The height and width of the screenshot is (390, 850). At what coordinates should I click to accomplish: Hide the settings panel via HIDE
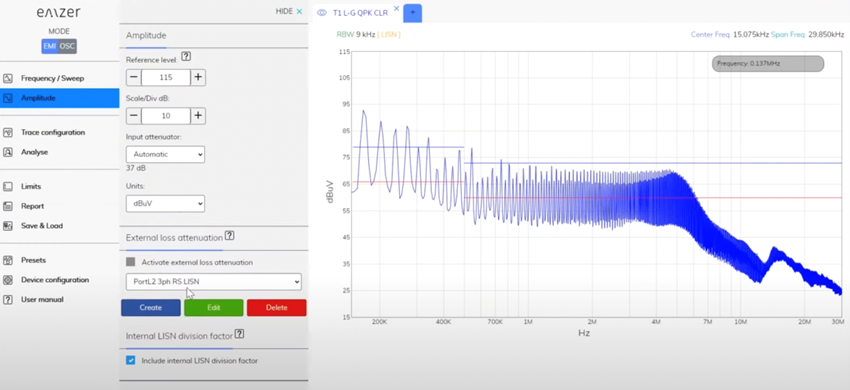289,11
